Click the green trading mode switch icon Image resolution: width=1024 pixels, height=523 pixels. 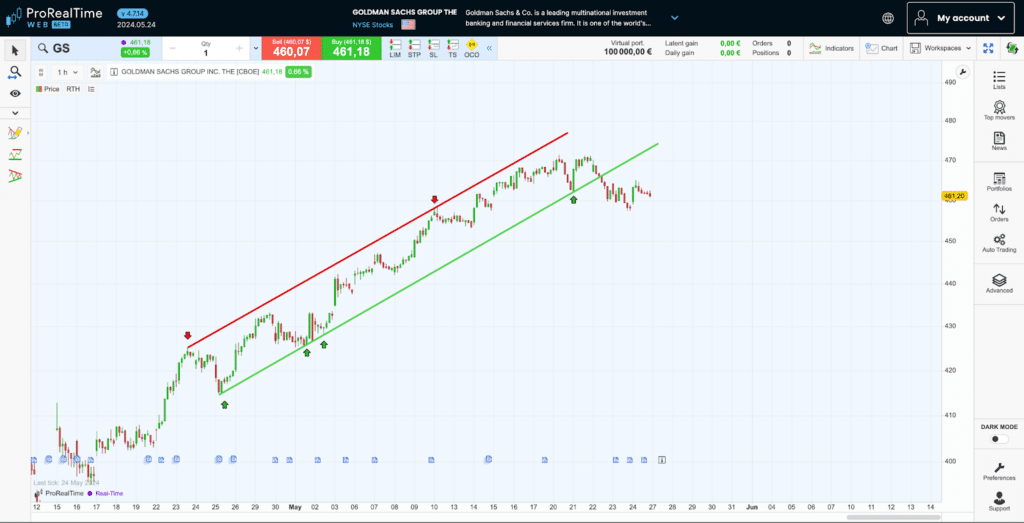tap(1012, 48)
